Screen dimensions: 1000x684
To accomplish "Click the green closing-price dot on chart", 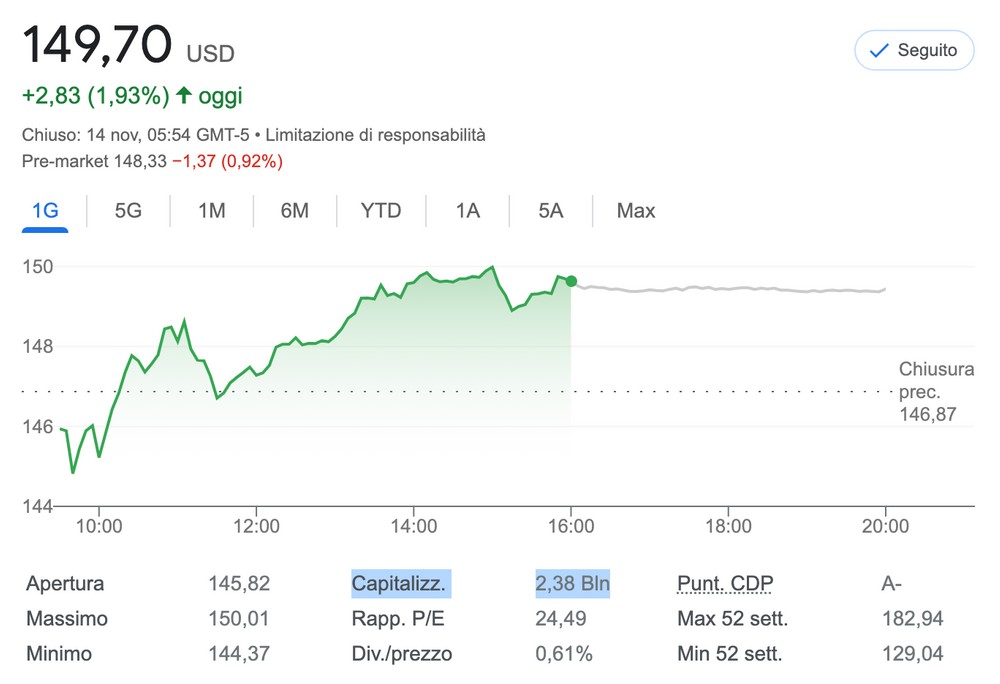I will coord(571,281).
